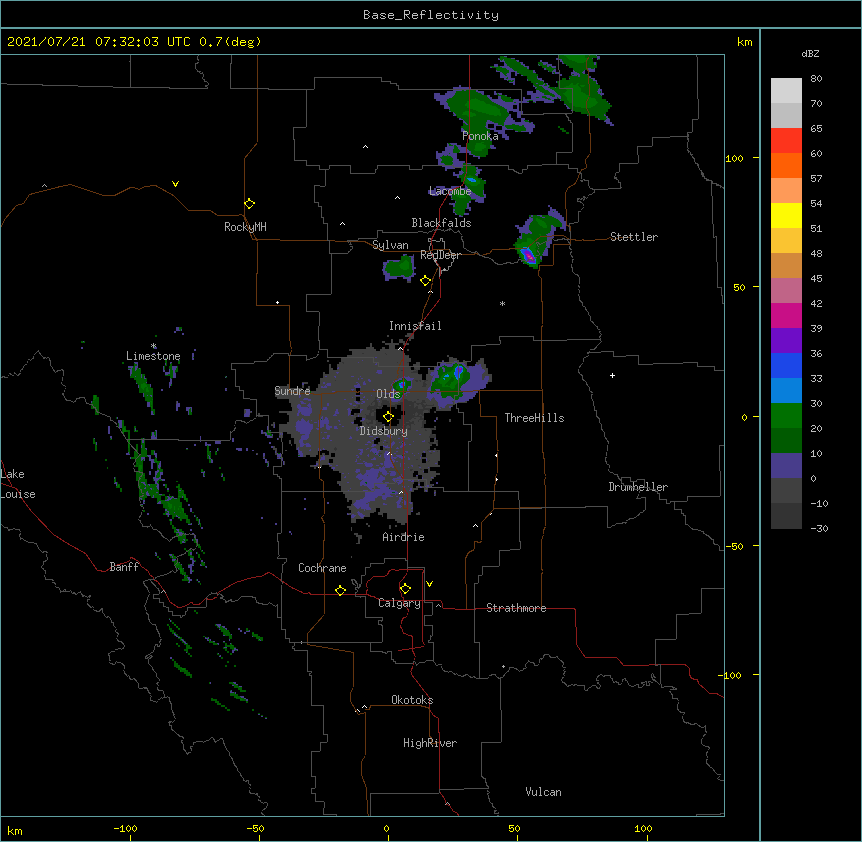Click the slate purple 10 dBZ swatch
The image size is (862, 842).
point(786,466)
